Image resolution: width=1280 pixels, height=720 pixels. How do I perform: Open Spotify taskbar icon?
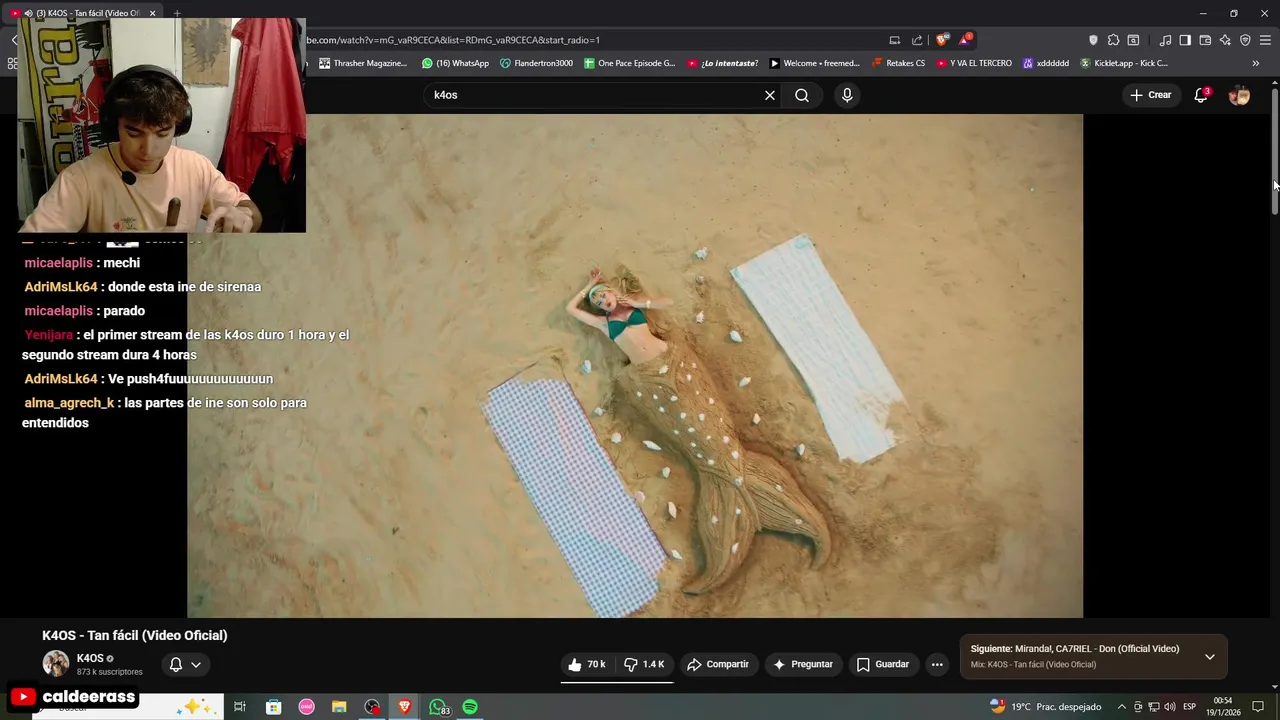click(470, 707)
